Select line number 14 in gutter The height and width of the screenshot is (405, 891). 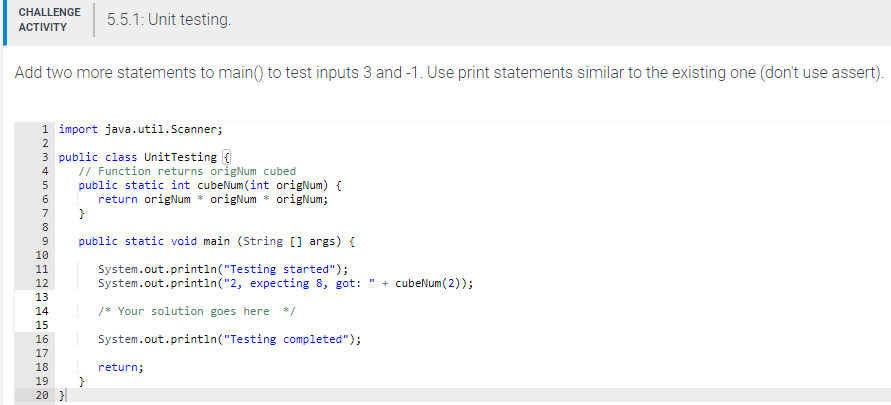coord(41,311)
